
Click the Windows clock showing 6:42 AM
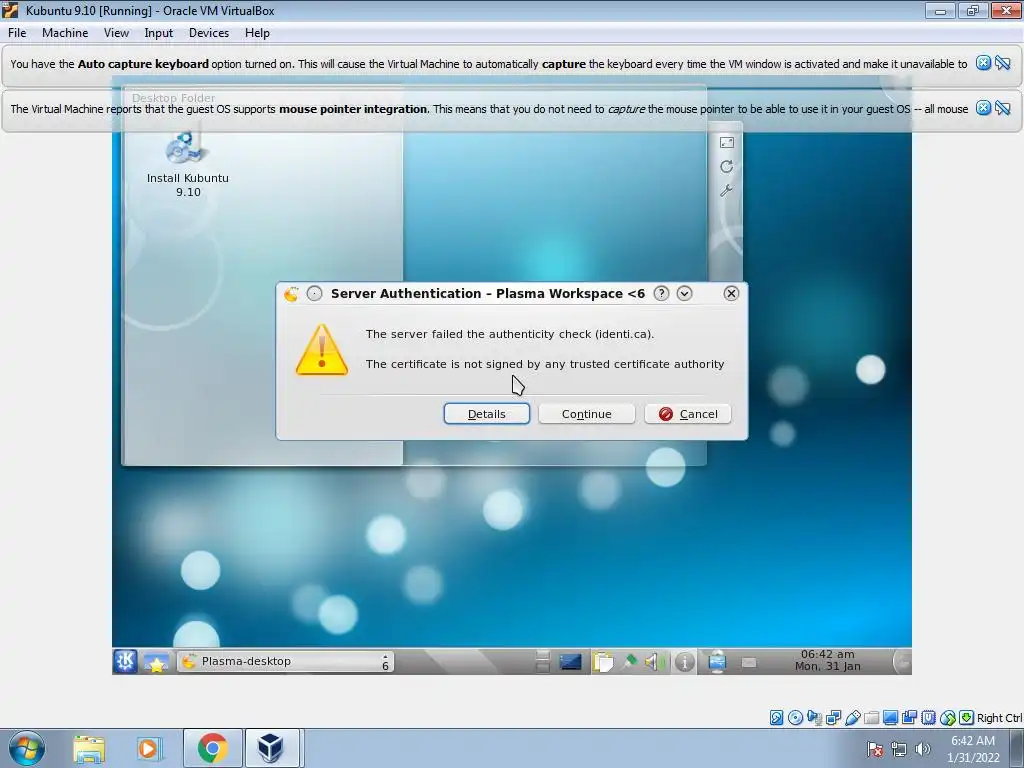(973, 749)
